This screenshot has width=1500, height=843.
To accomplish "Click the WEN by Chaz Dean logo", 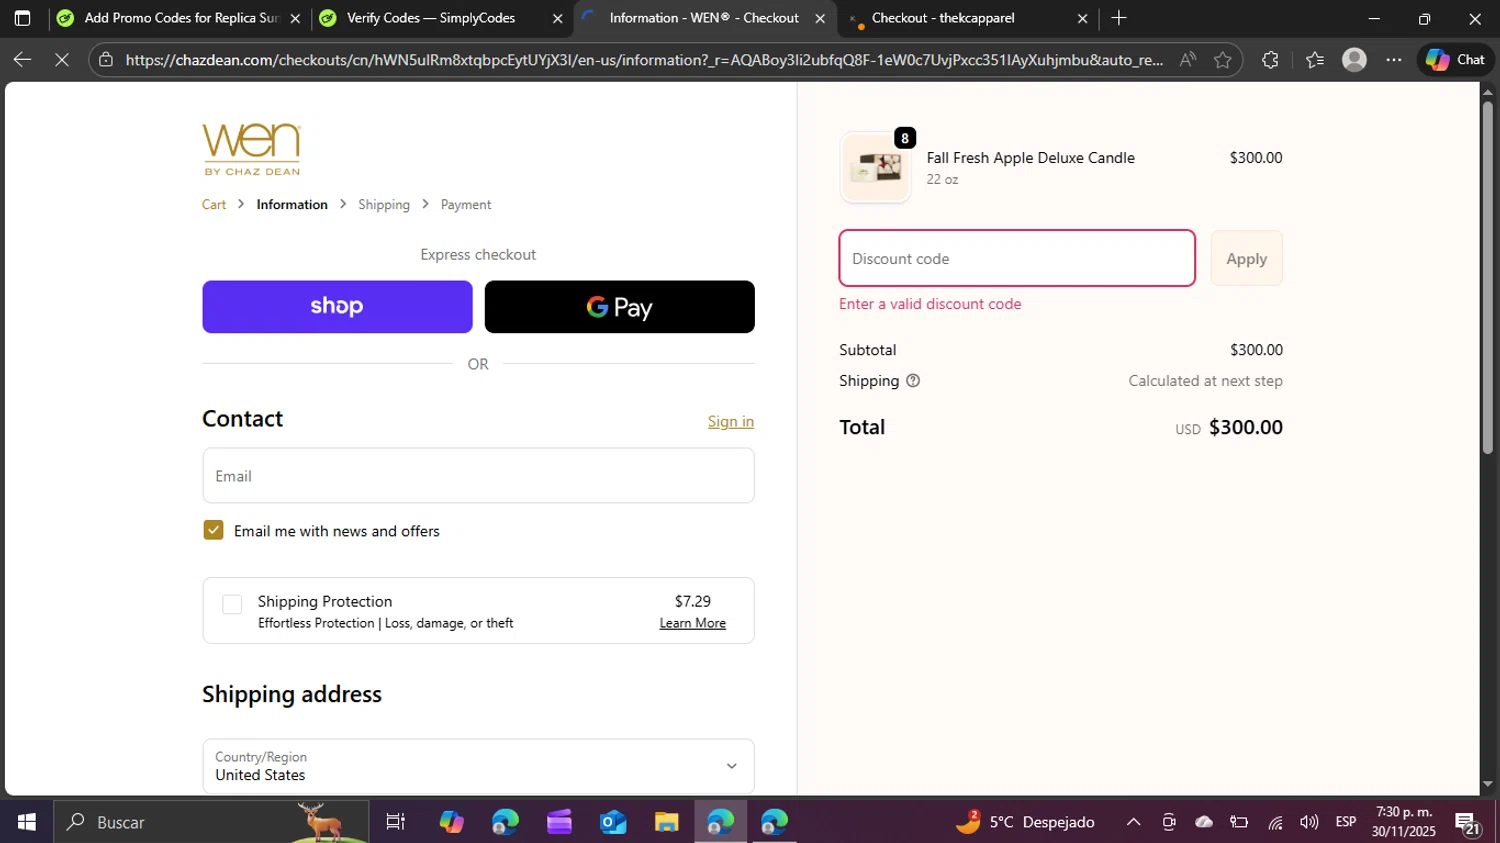I will pos(251,149).
